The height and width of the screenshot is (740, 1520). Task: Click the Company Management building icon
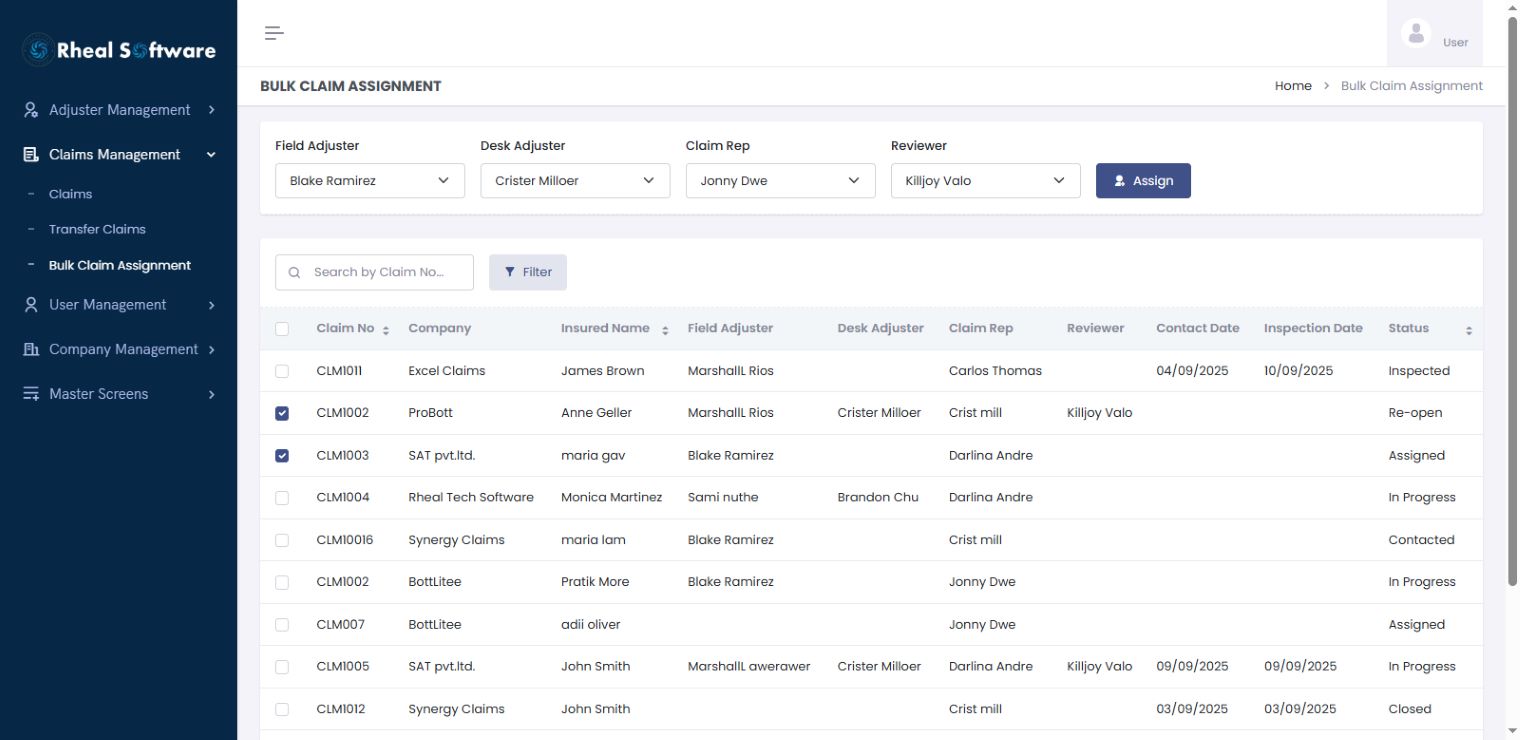coord(31,349)
